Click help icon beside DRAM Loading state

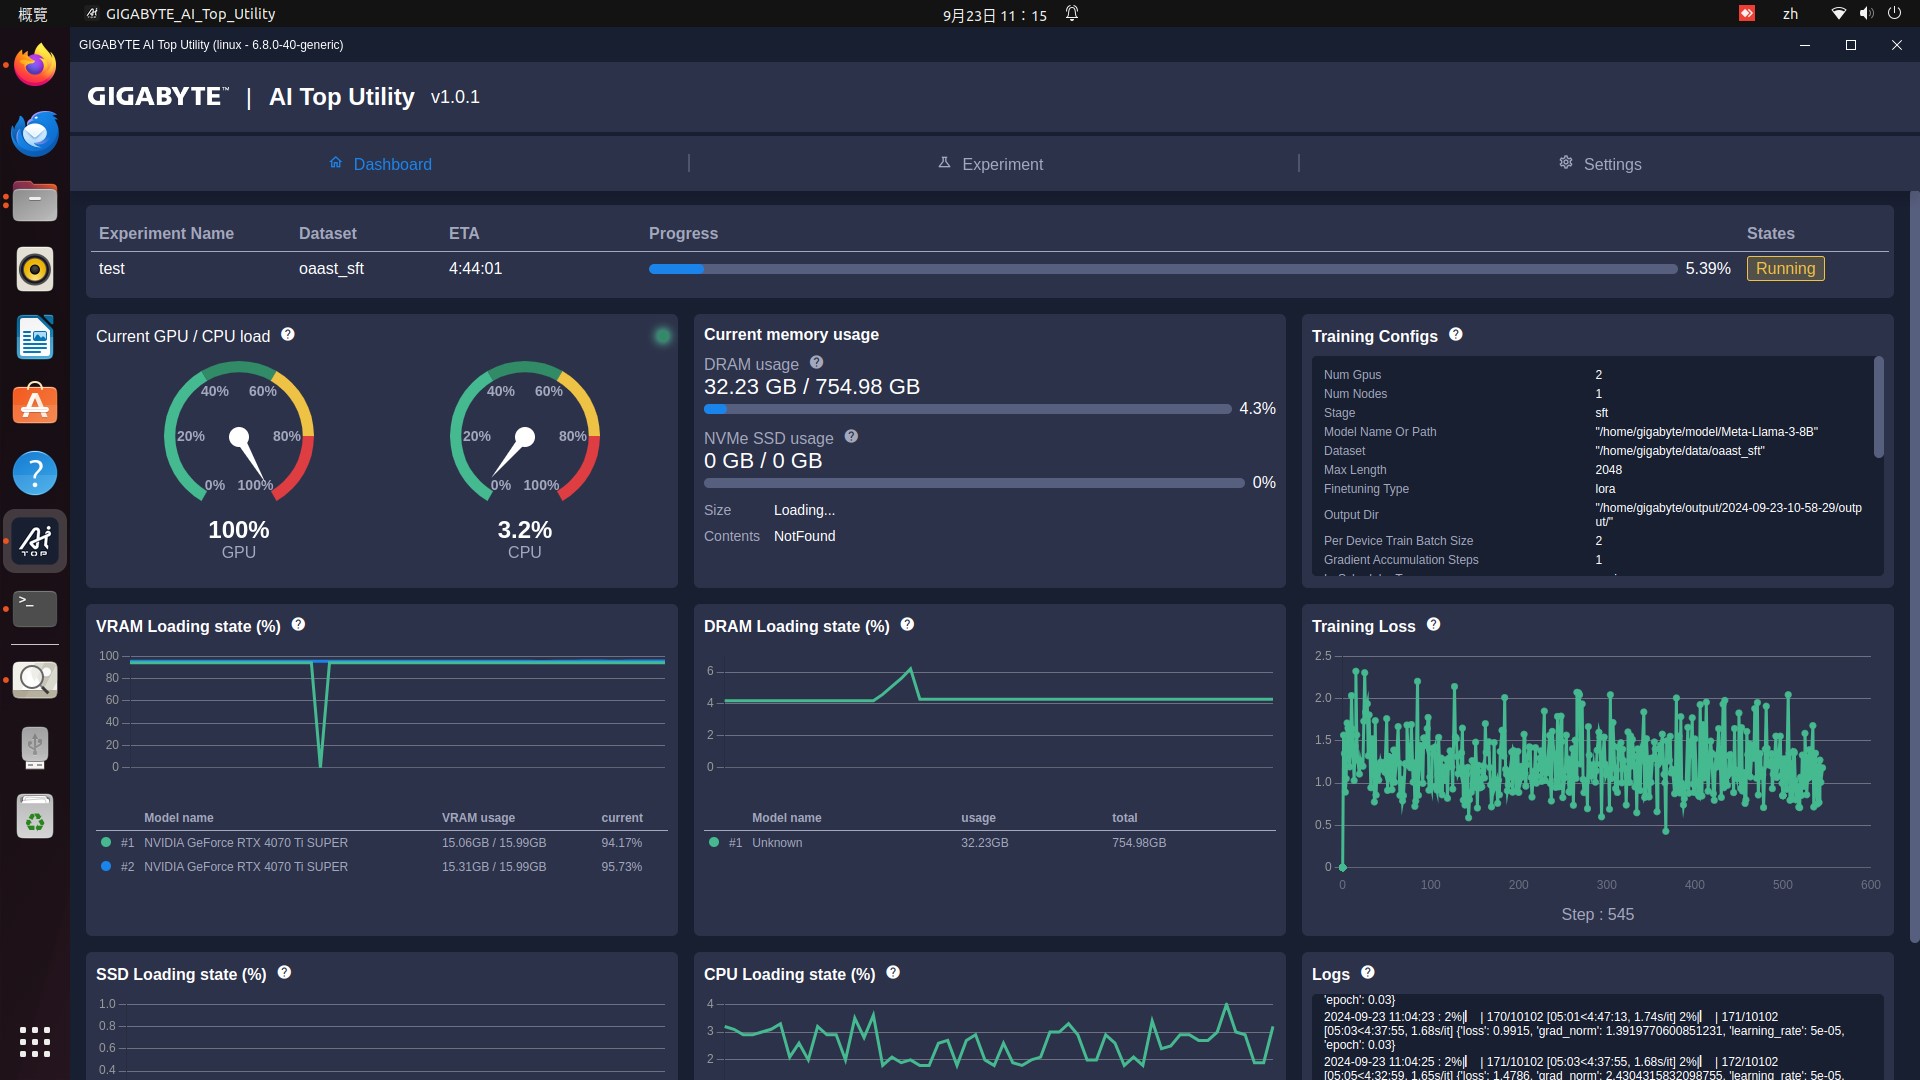point(907,624)
